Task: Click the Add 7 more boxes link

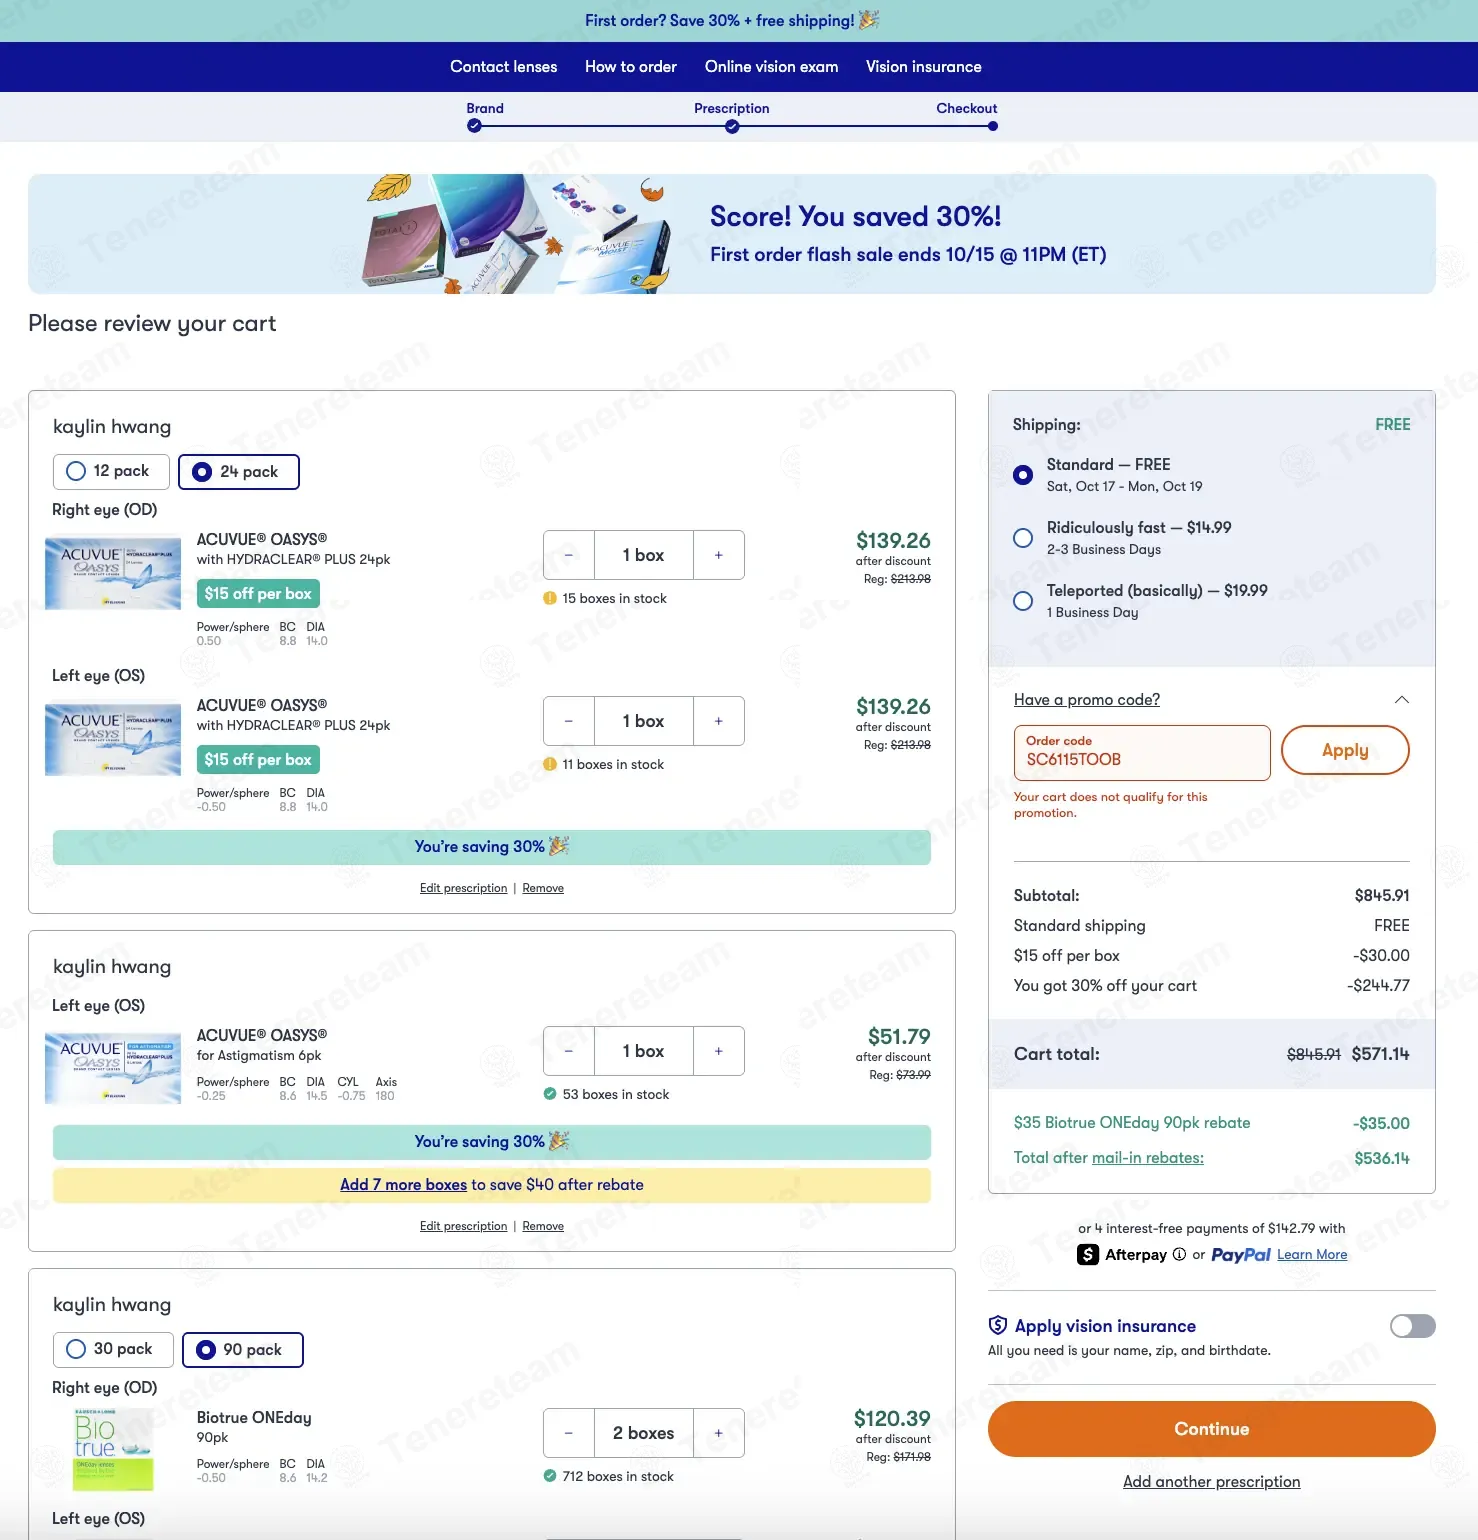Action: pos(404,1185)
